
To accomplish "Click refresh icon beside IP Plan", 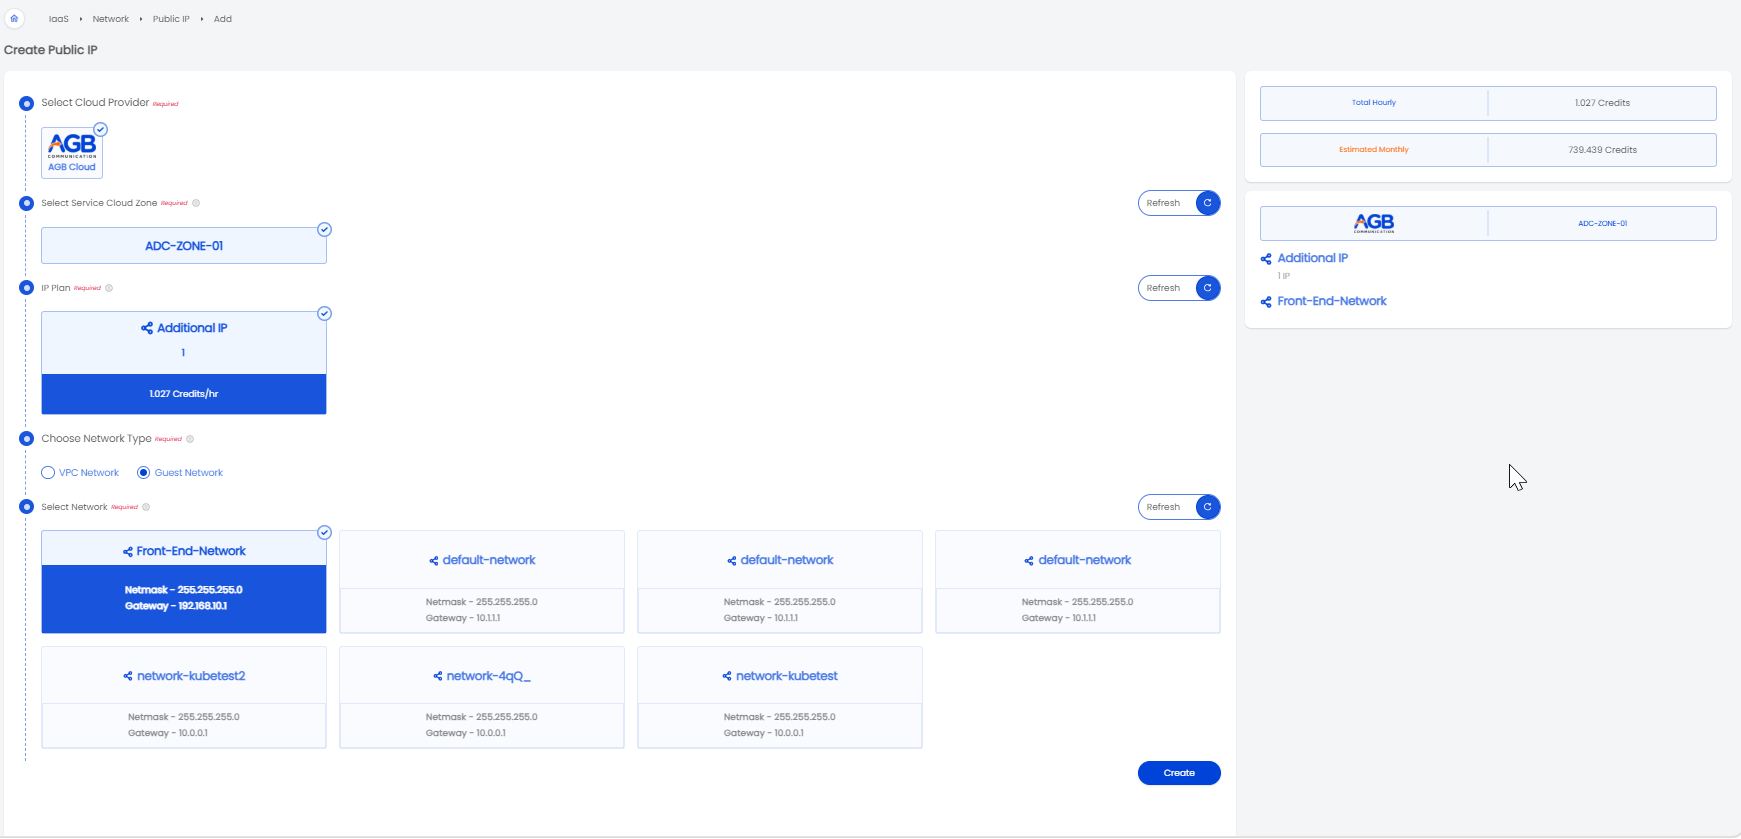I will tap(1208, 288).
